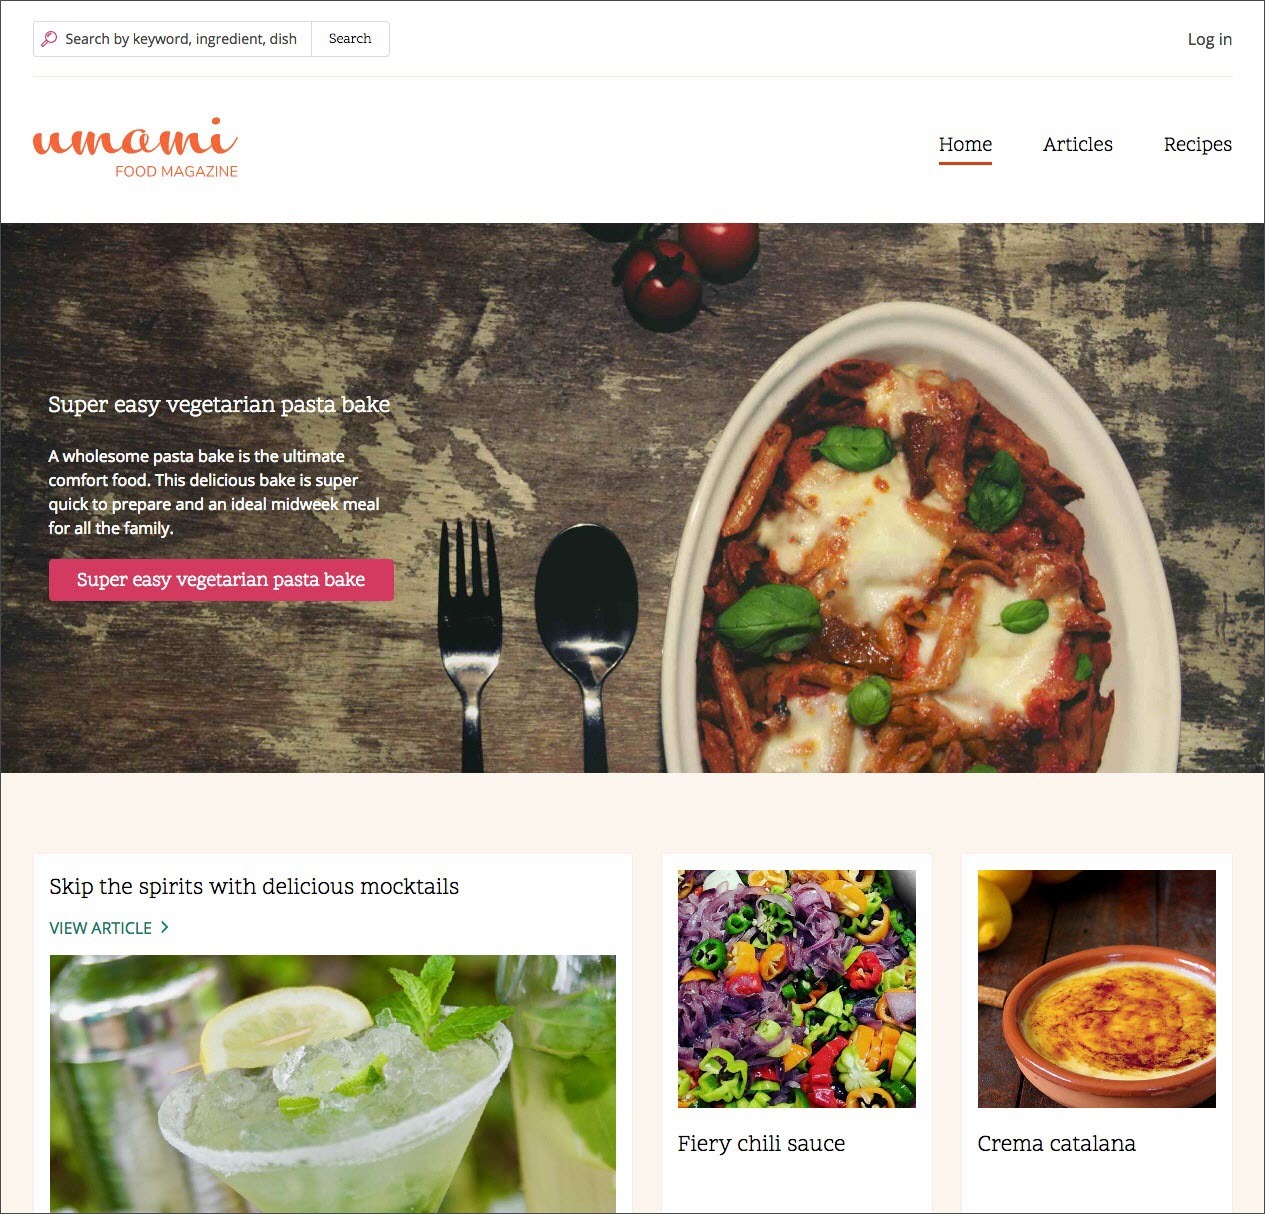This screenshot has width=1265, height=1214.
Task: Click the magnifier icon in search field
Action: [48, 39]
